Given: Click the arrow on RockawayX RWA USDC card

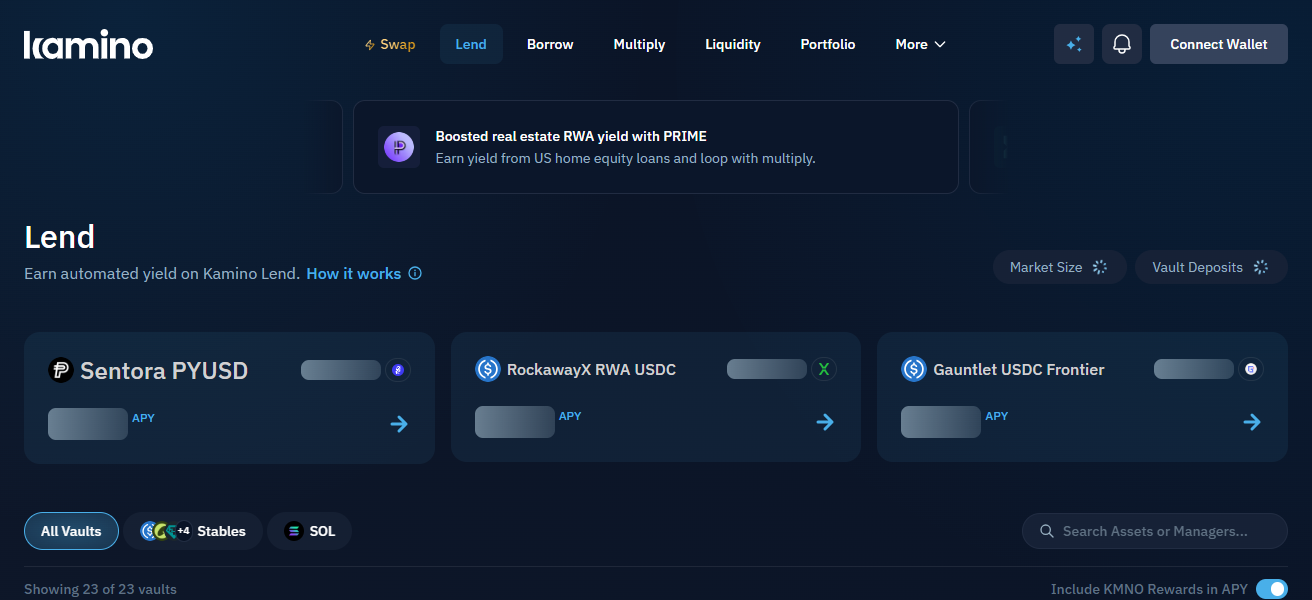Looking at the screenshot, I should (x=825, y=422).
